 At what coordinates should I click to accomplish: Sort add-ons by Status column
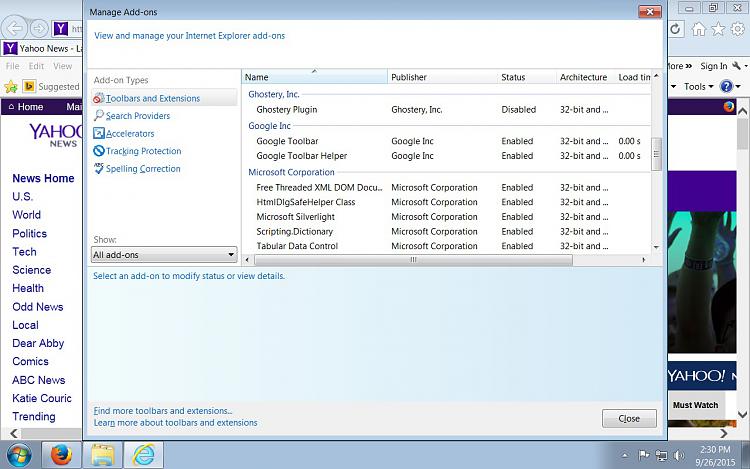[x=527, y=77]
